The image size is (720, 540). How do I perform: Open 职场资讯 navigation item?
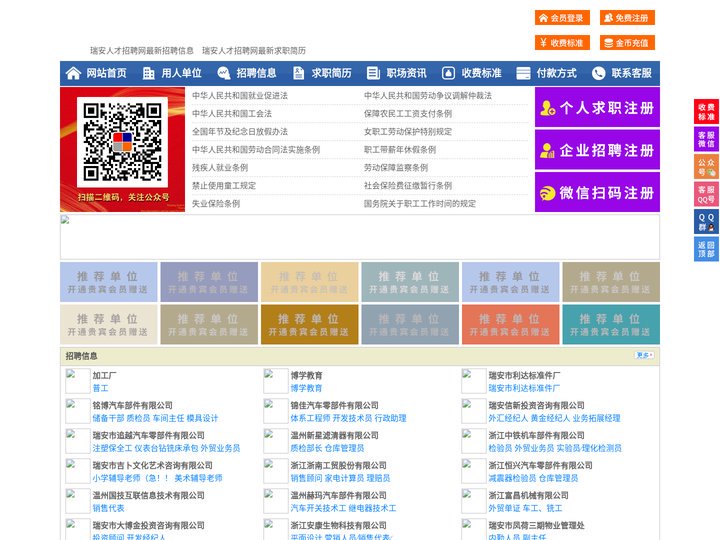coord(406,73)
